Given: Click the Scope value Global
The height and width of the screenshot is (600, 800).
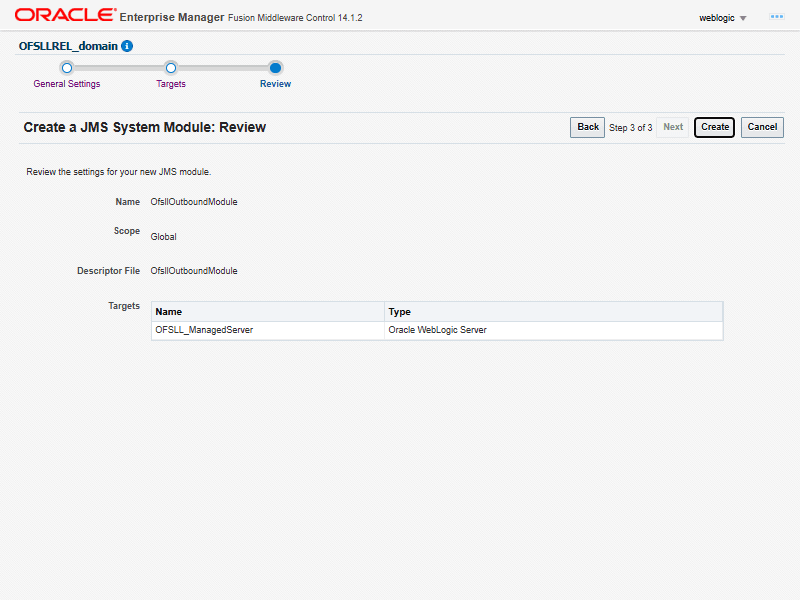Looking at the screenshot, I should point(163,237).
